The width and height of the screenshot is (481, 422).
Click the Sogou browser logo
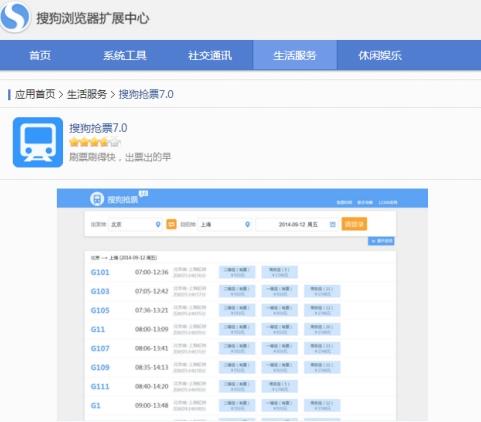coord(15,16)
